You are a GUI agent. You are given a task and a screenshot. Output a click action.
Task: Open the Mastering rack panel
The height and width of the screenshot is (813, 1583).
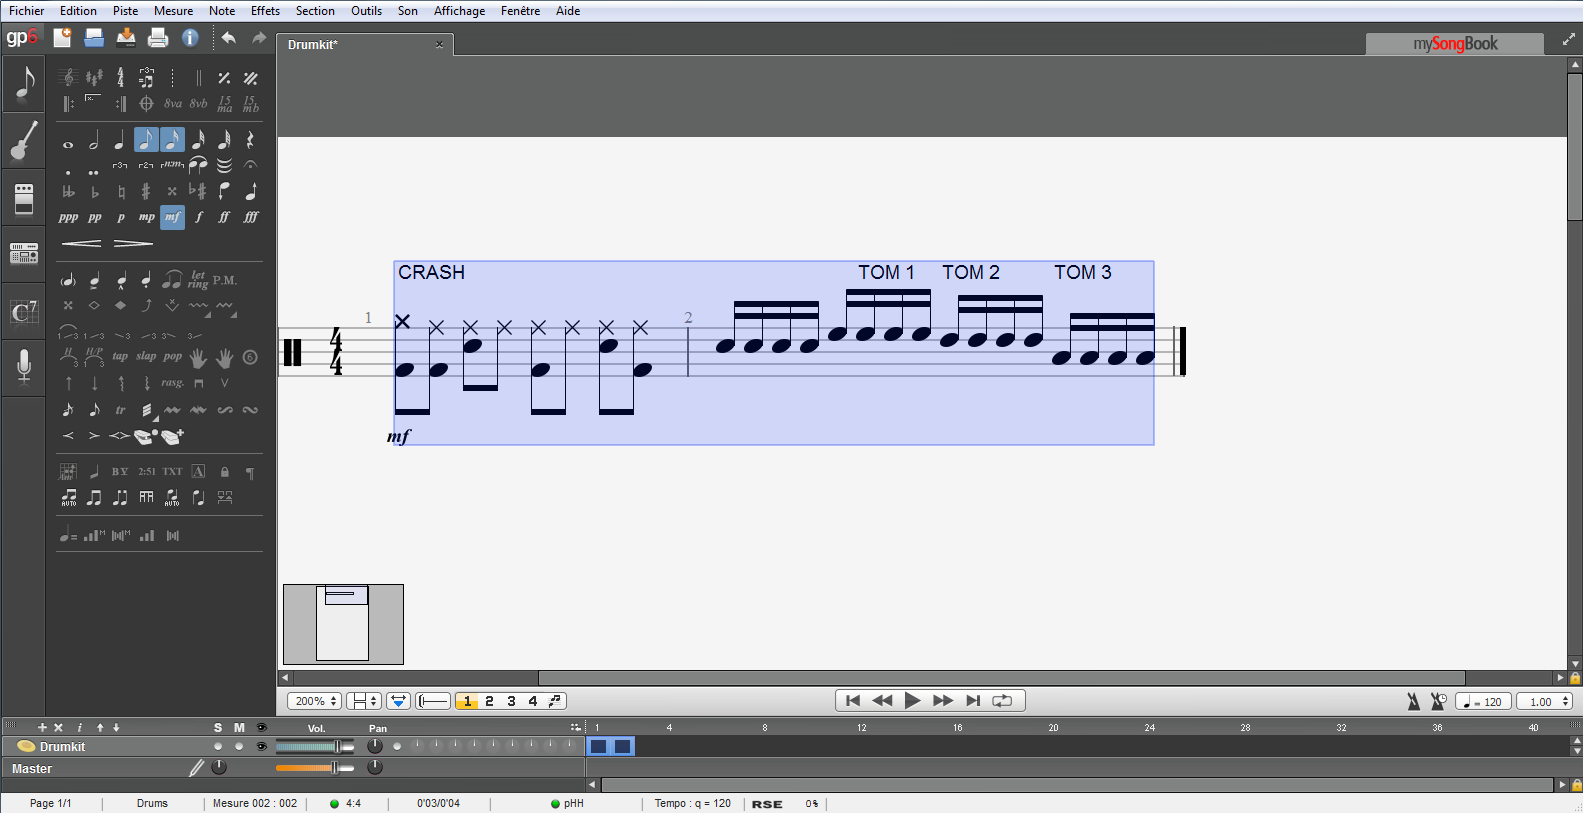coord(23,254)
